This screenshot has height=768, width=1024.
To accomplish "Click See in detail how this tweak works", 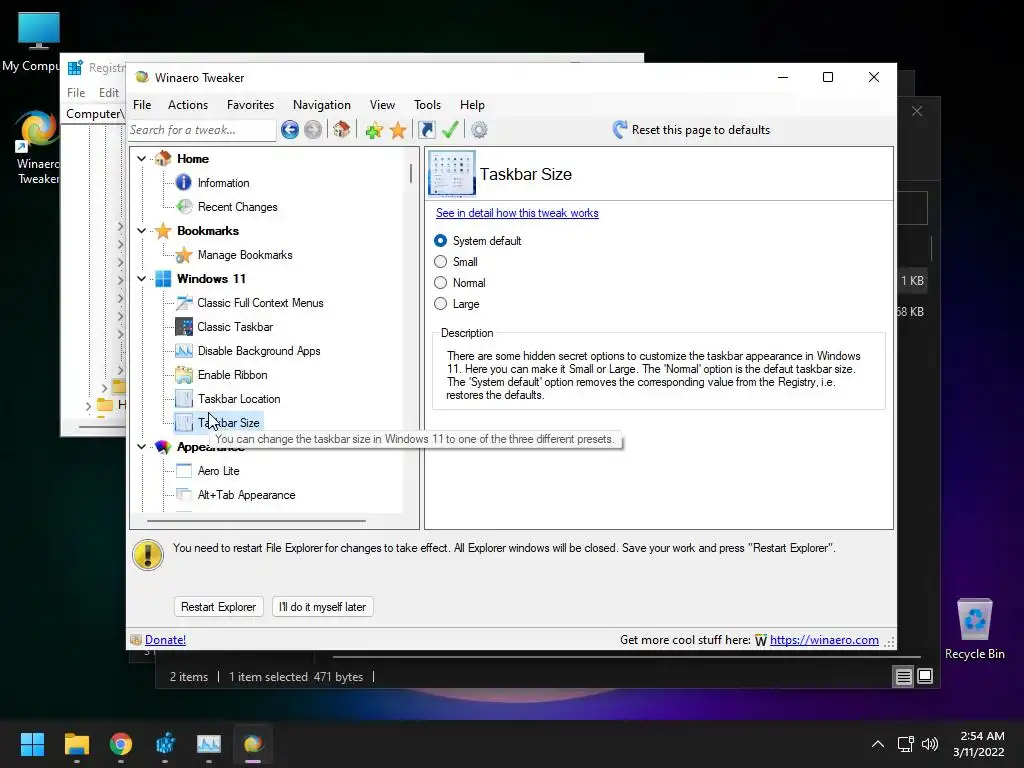I will point(517,213).
